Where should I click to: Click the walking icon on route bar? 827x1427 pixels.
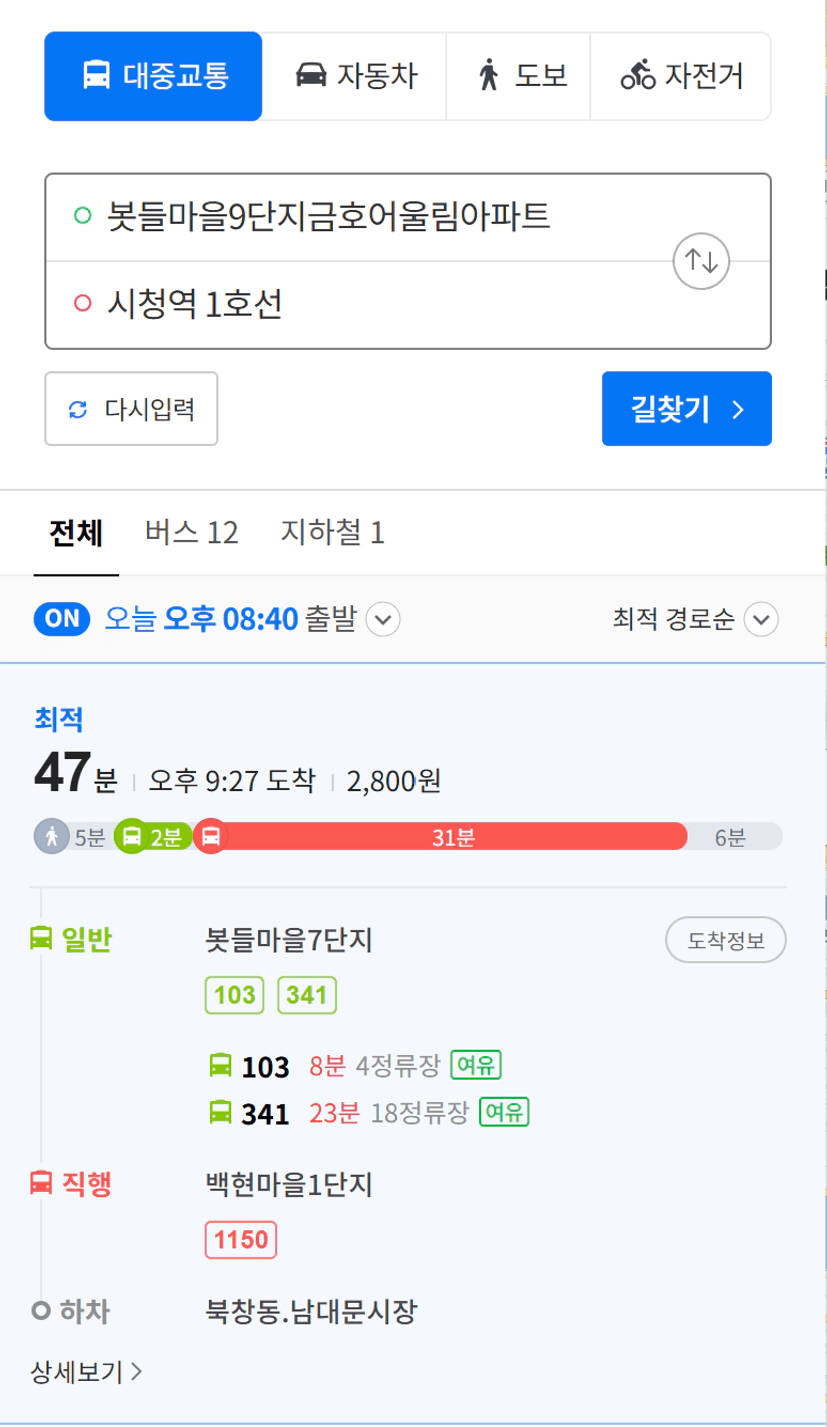(52, 836)
